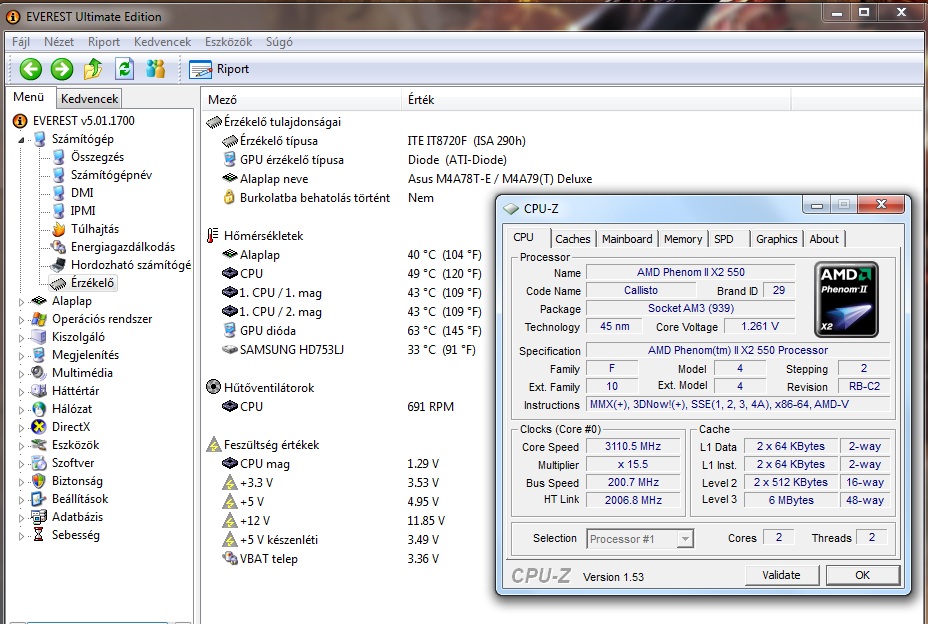Click the Hálózat network globe icon

pyautogui.click(x=38, y=409)
